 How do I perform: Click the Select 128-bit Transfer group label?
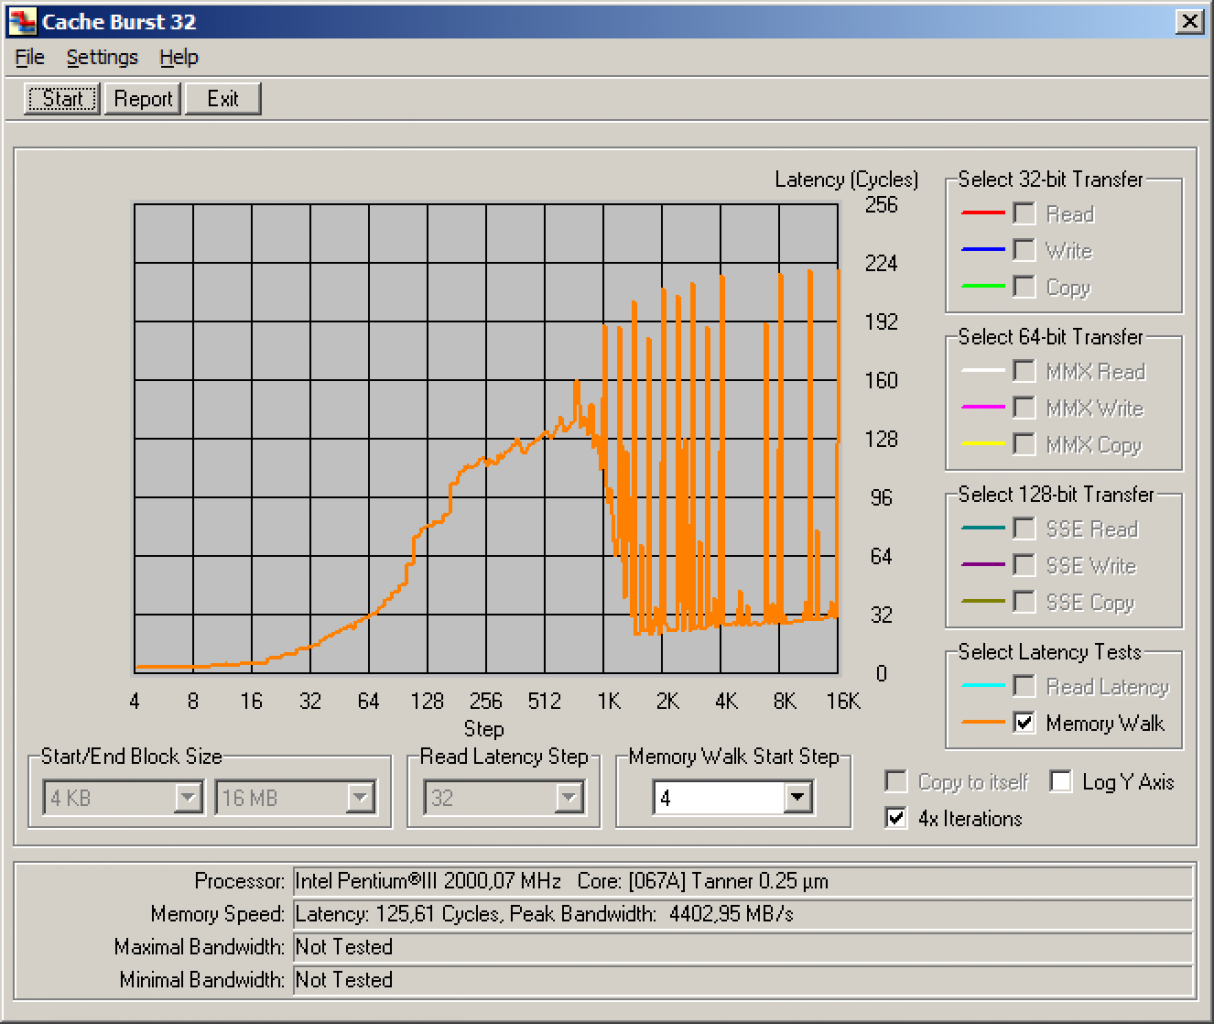click(x=1056, y=494)
